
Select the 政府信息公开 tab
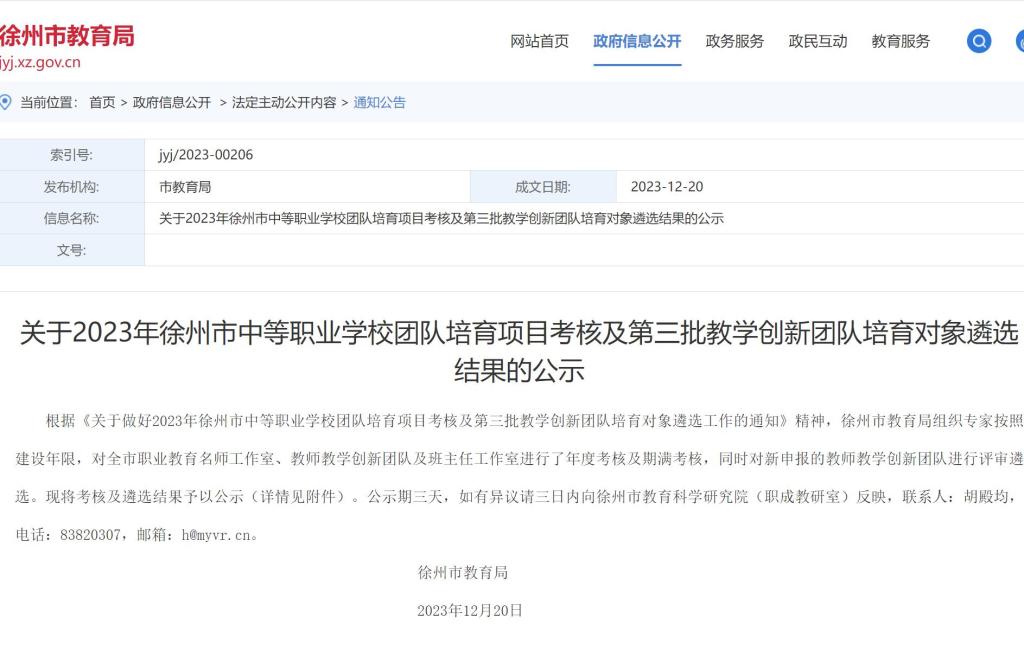point(637,41)
